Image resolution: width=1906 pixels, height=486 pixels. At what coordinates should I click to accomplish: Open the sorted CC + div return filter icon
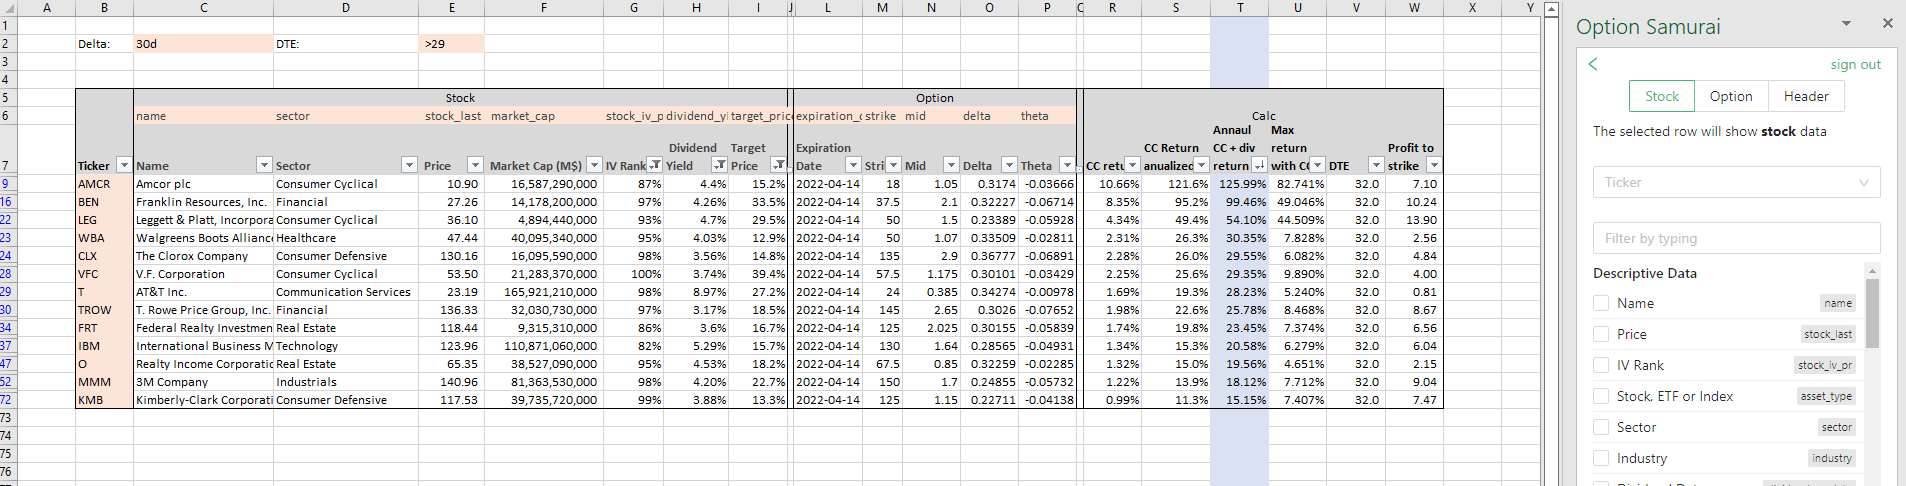pyautogui.click(x=1259, y=165)
